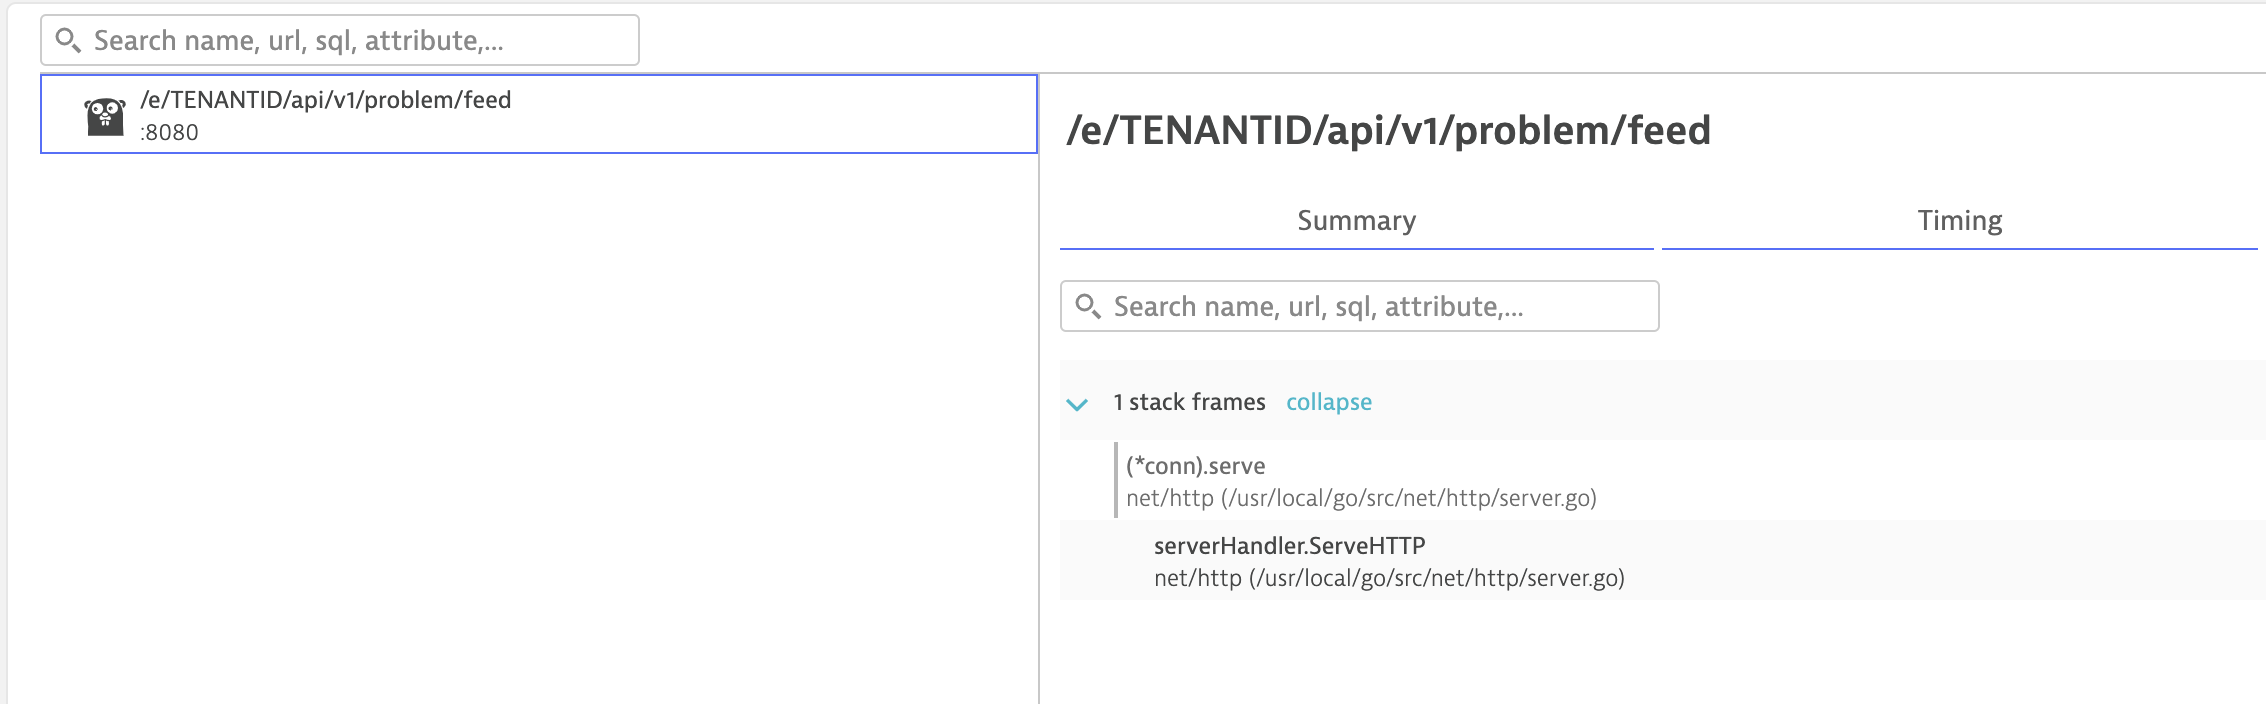
Task: Click the server.go path under serverHandler.ServeHTTP
Action: (1389, 578)
